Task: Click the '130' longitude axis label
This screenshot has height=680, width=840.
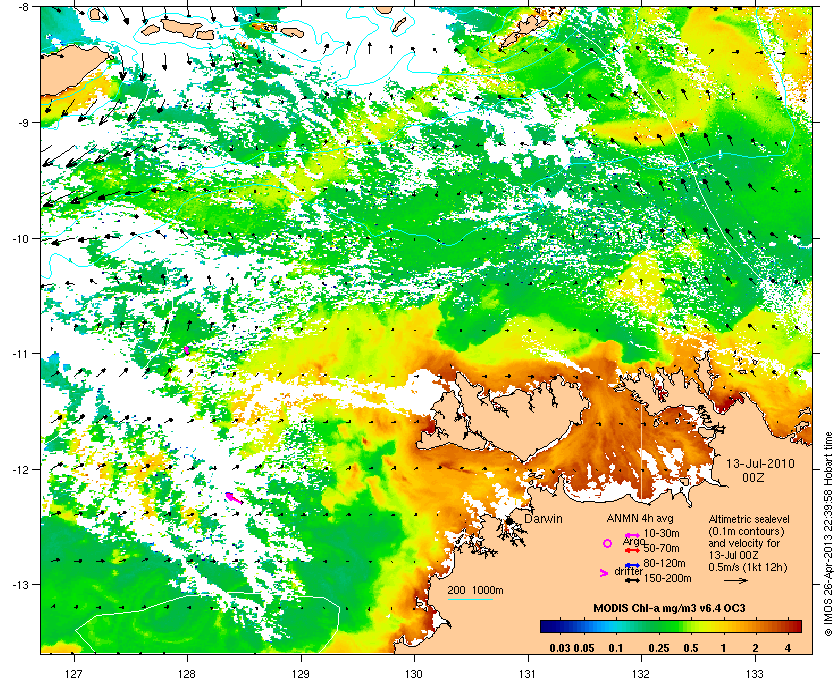Action: [414, 673]
